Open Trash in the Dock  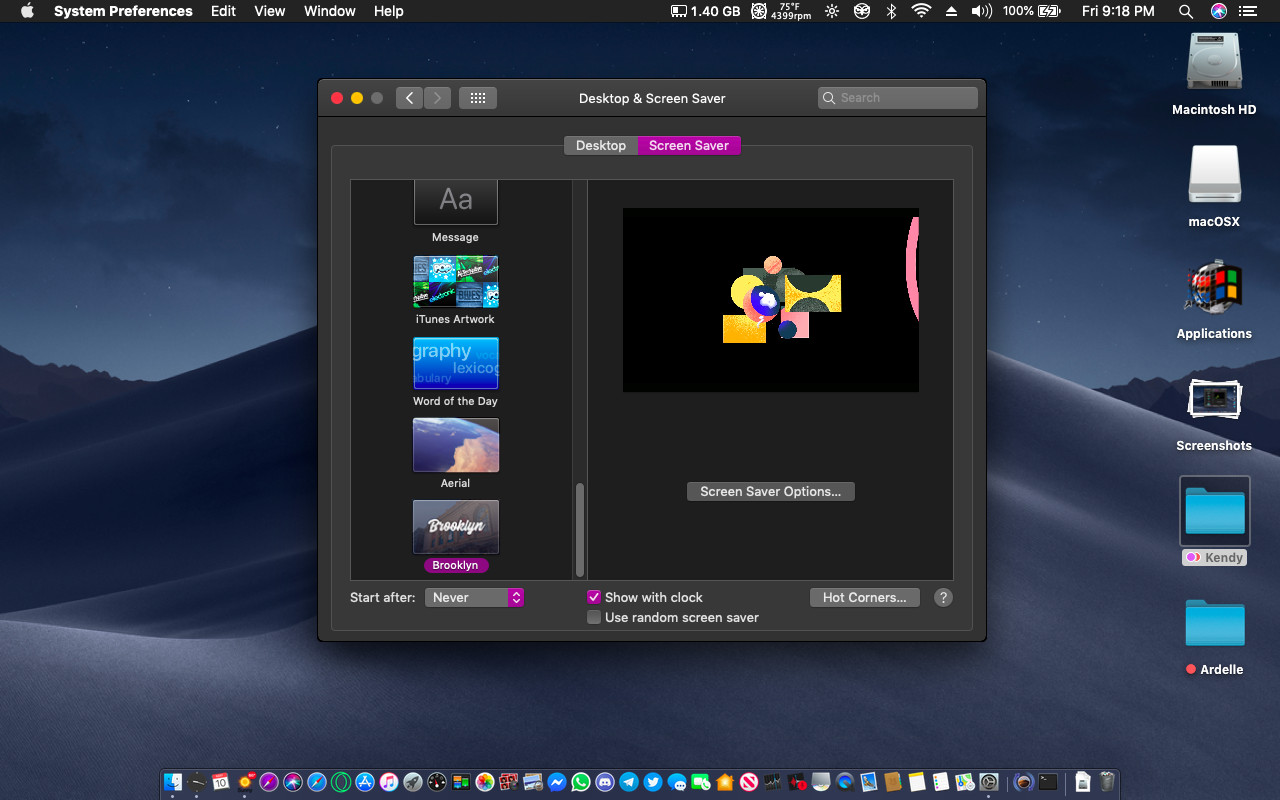(1108, 782)
